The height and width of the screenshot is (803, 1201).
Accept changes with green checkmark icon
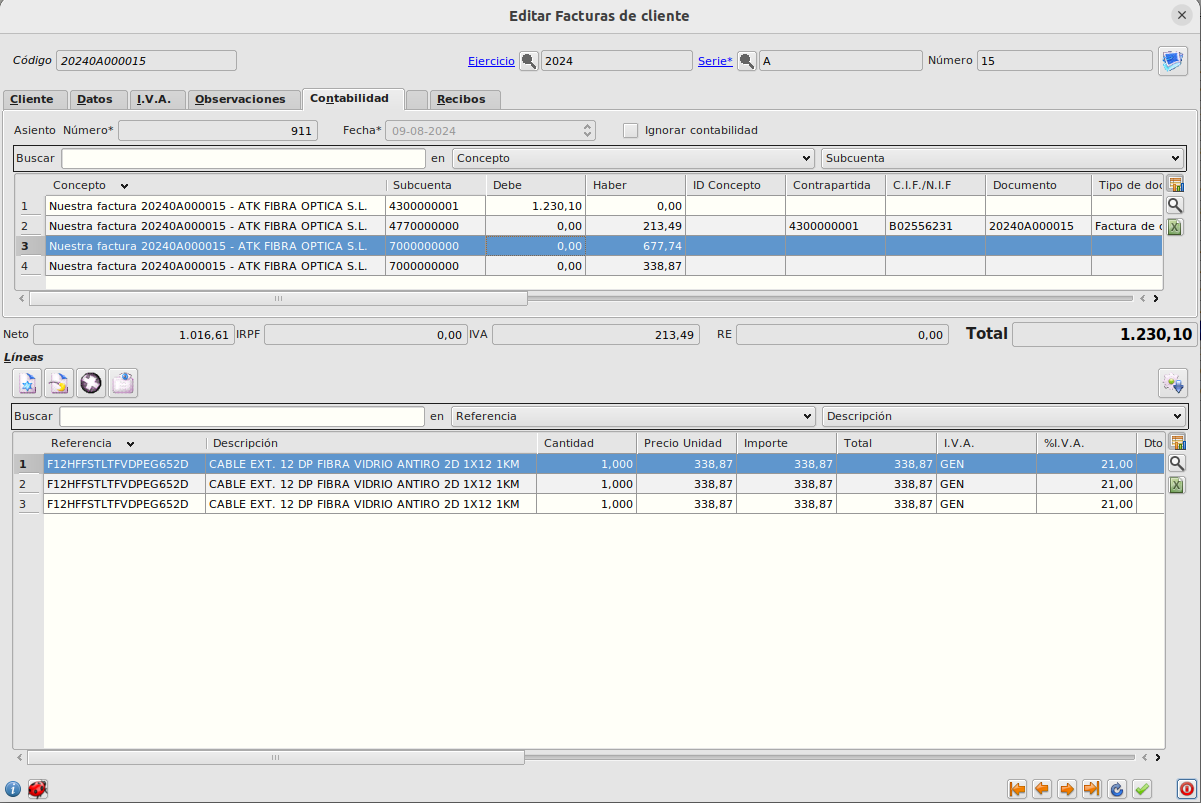[1142, 788]
